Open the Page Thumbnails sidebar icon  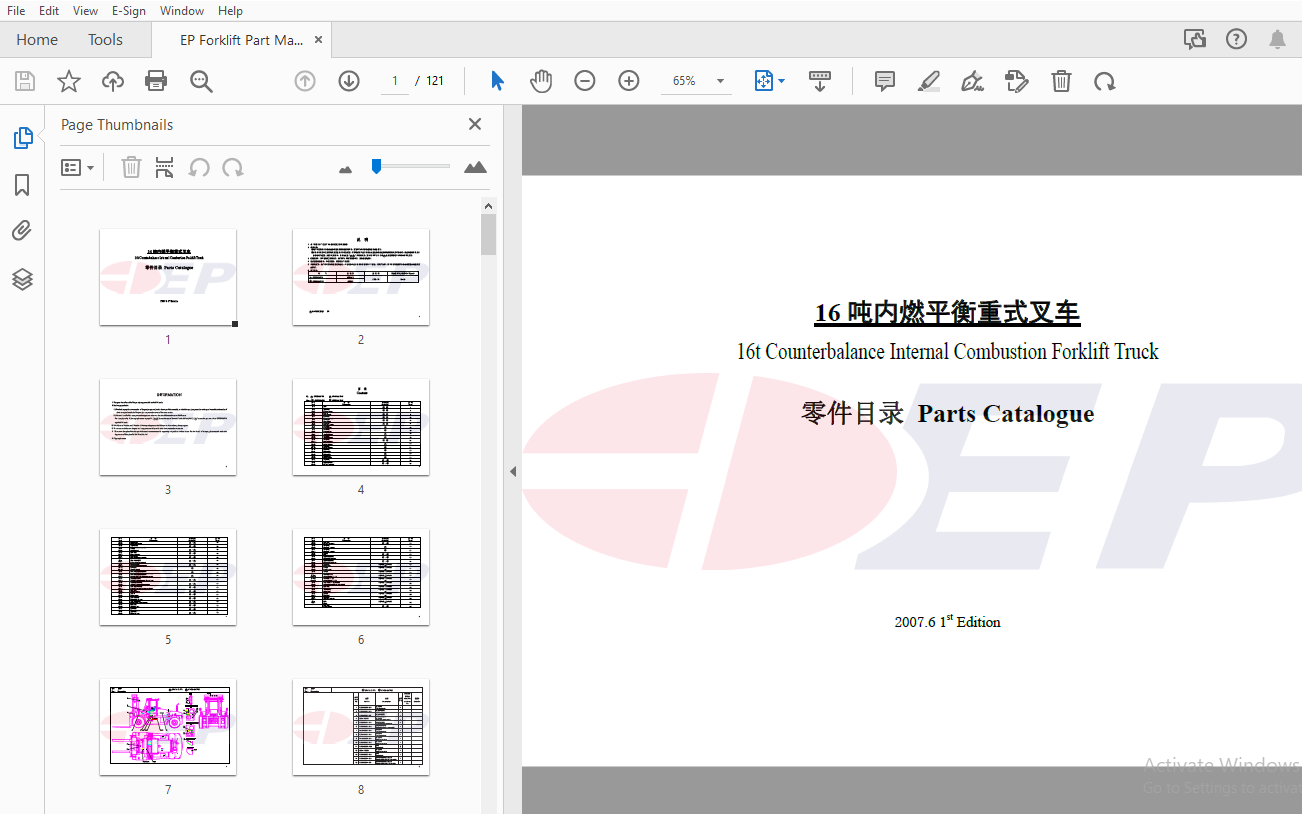[22, 138]
